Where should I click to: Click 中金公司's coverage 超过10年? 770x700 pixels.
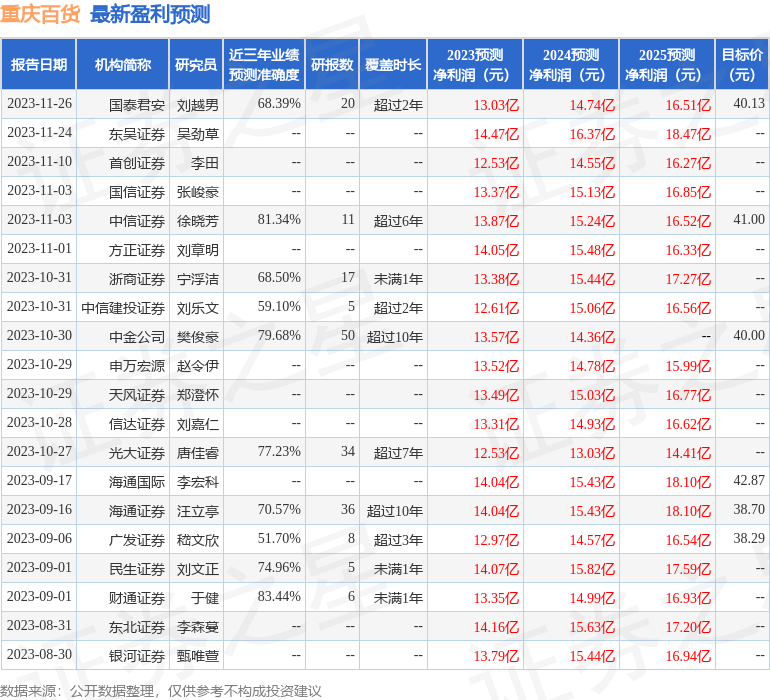(x=395, y=337)
